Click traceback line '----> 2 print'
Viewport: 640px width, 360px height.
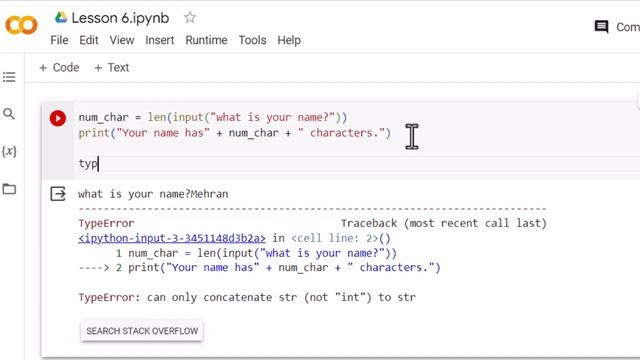point(259,268)
